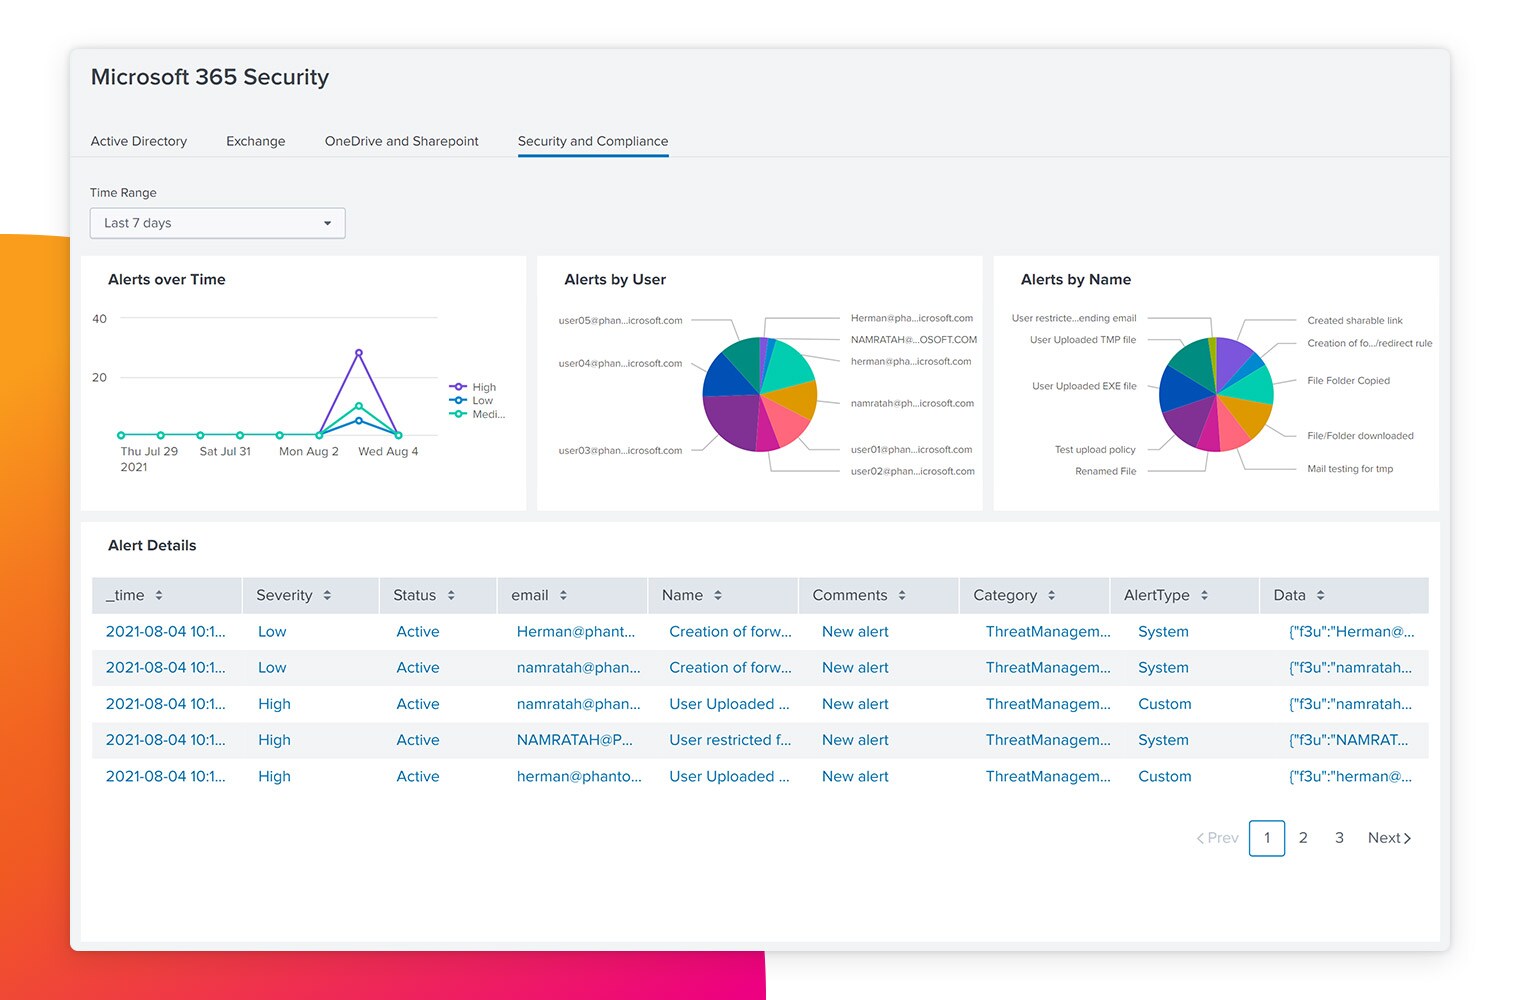Click 'NAMRATAH@P...' email cell
The image size is (1520, 1000).
[575, 740]
